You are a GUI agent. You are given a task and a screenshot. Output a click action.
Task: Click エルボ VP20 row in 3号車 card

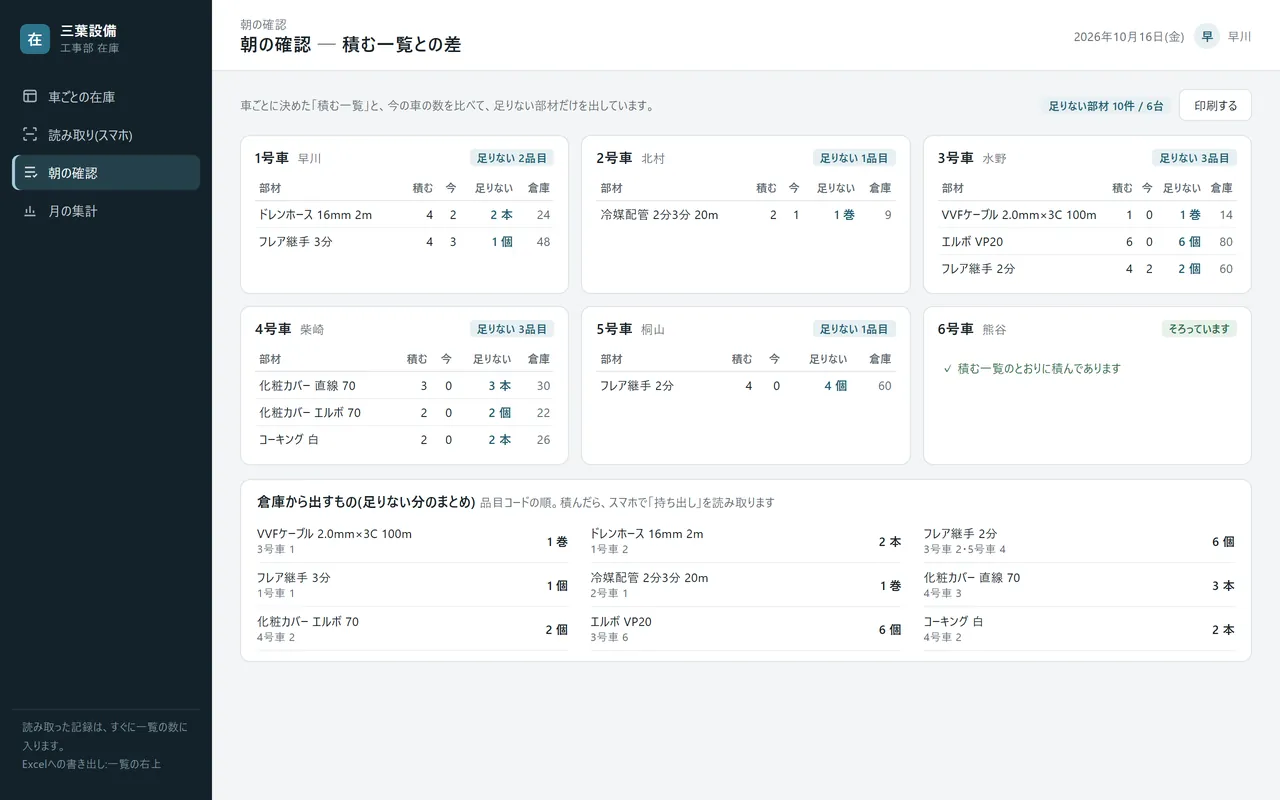point(1087,242)
